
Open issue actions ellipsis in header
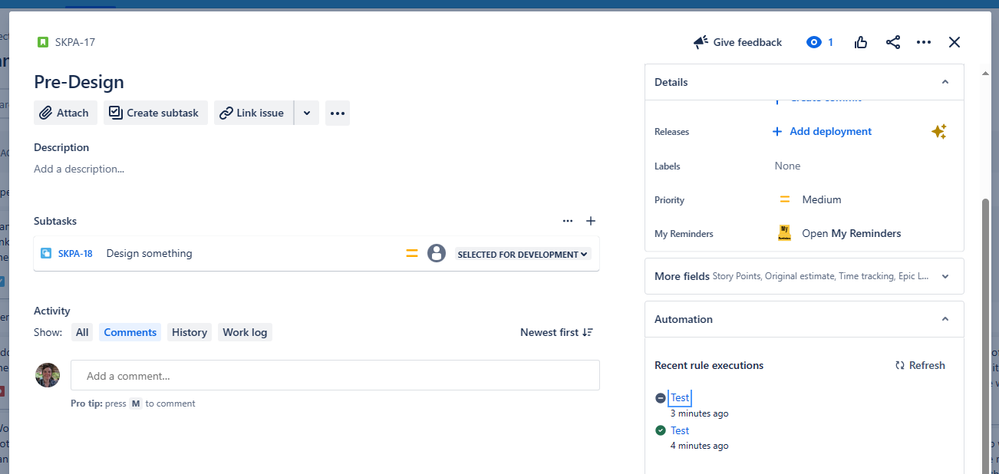924,43
